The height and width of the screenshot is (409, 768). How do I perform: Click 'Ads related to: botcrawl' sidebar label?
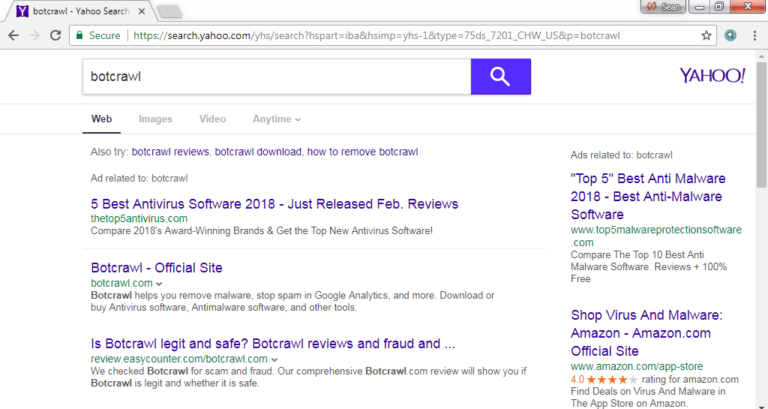622,155
